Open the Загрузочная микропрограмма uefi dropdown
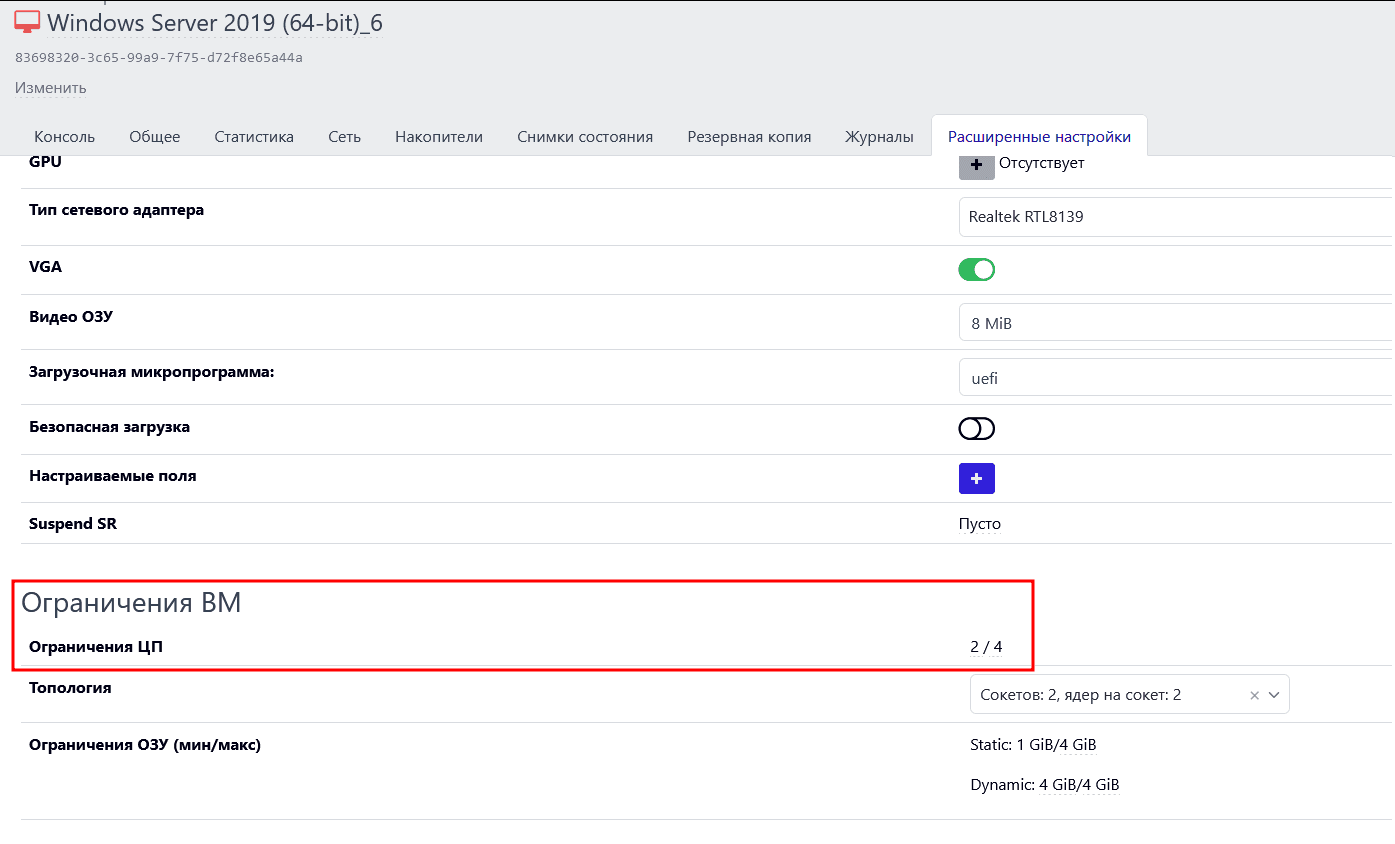This screenshot has height=844, width=1395. tap(1175, 380)
